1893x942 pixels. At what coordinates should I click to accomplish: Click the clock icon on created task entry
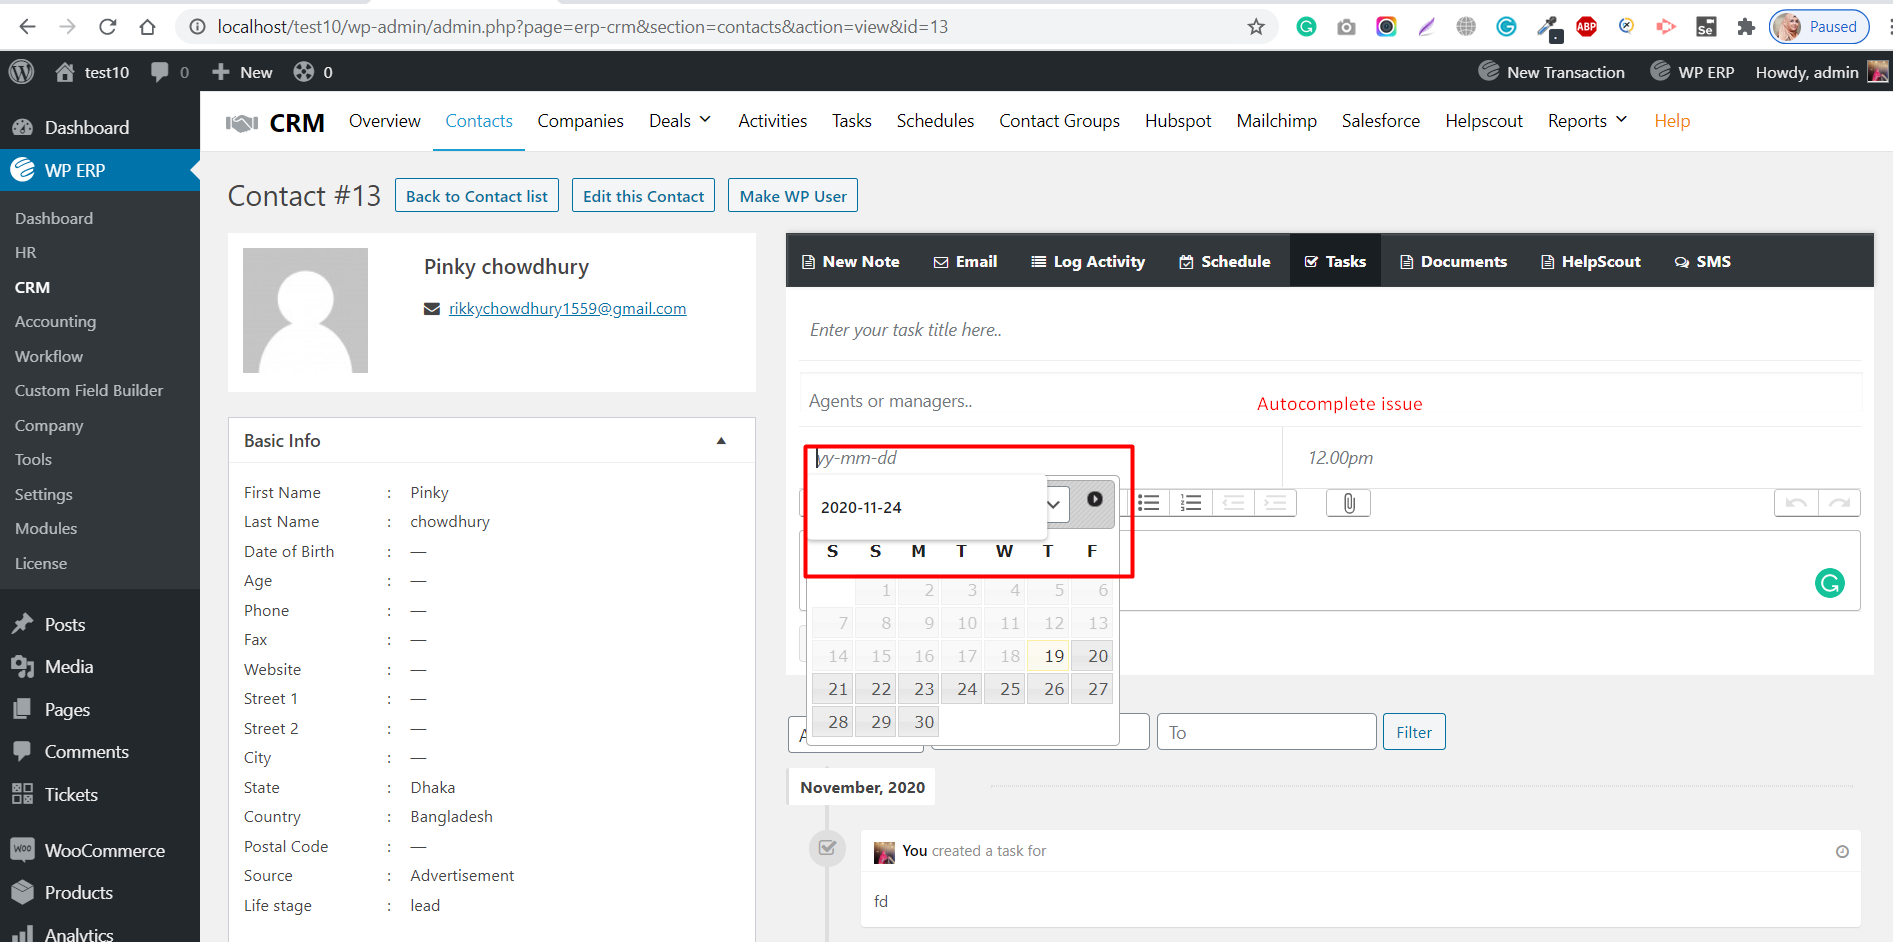(1842, 852)
